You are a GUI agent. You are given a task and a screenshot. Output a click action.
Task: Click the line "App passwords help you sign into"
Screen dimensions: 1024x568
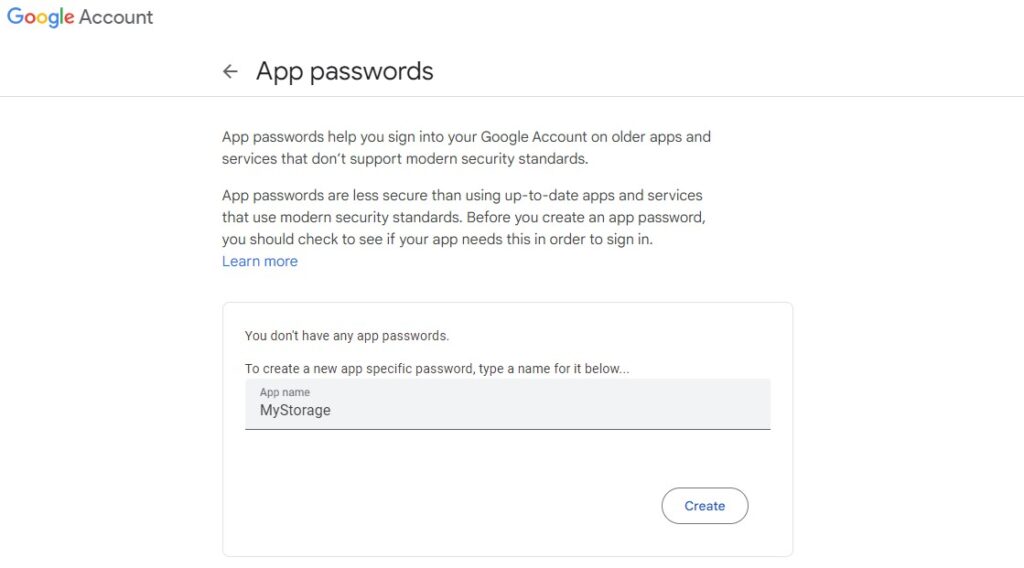click(x=466, y=137)
